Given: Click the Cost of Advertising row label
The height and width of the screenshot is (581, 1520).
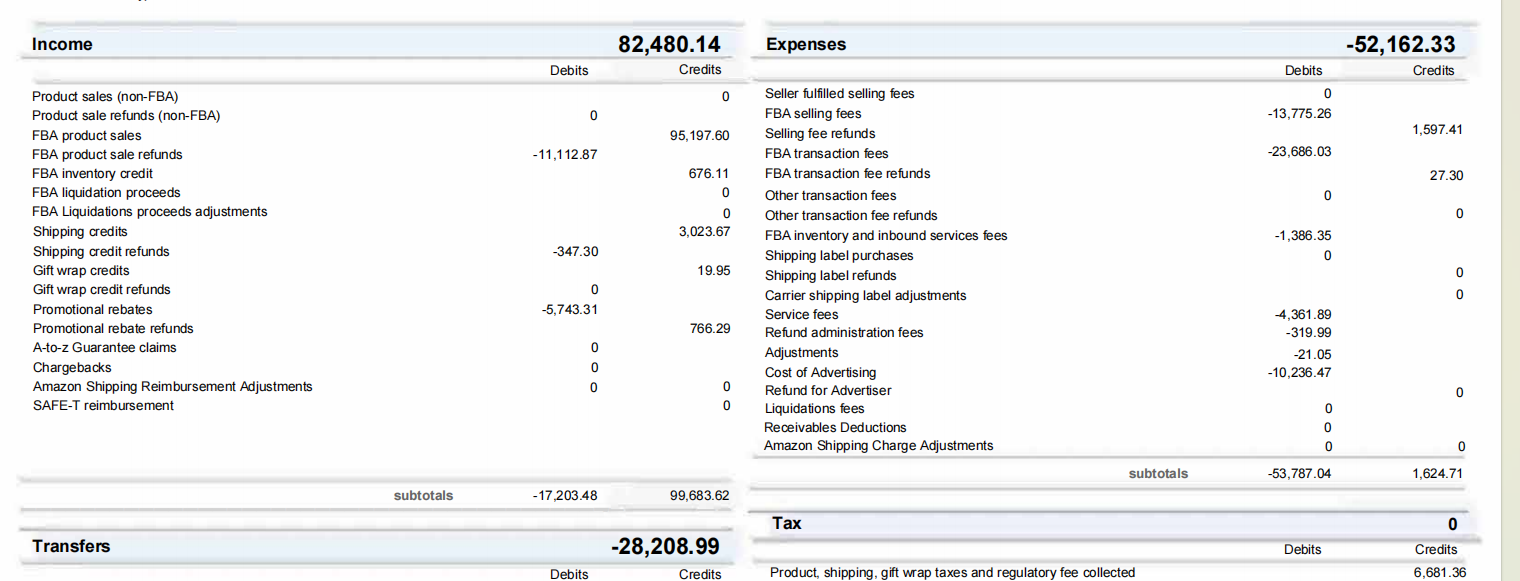Looking at the screenshot, I should pos(820,372).
